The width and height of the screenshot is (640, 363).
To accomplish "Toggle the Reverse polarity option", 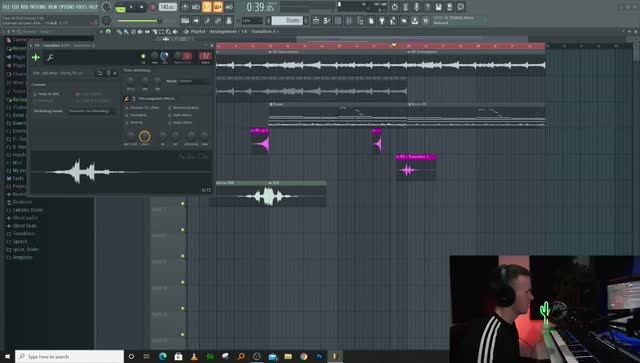I will 183,108.
